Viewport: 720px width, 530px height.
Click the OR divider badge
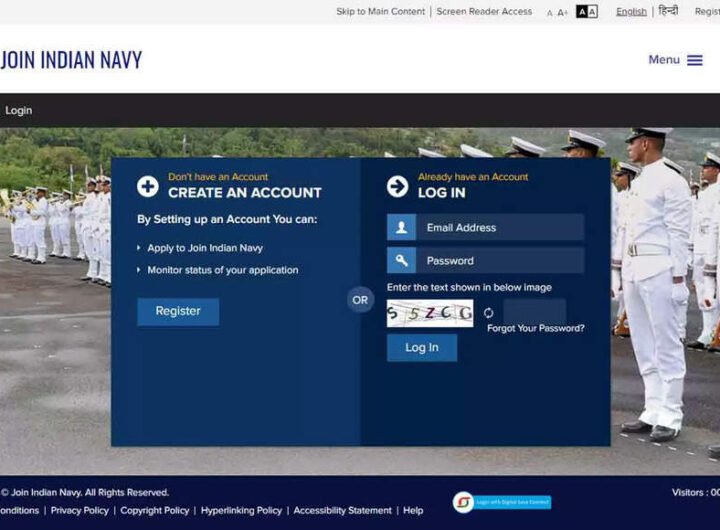tap(360, 300)
